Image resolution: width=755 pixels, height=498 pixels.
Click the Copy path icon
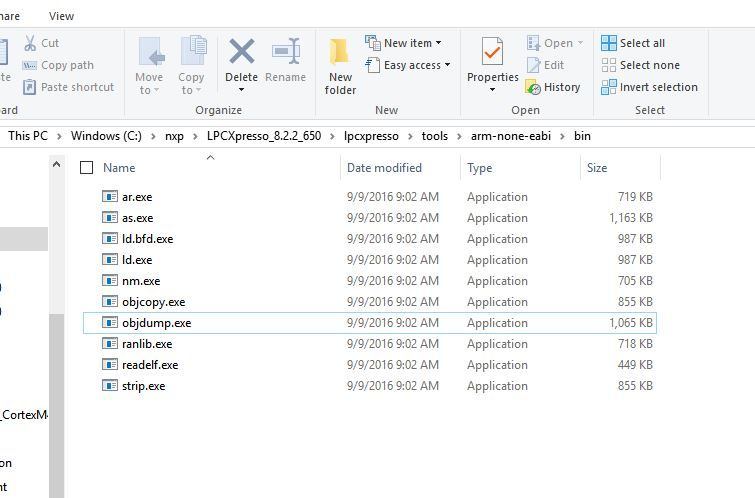point(30,65)
